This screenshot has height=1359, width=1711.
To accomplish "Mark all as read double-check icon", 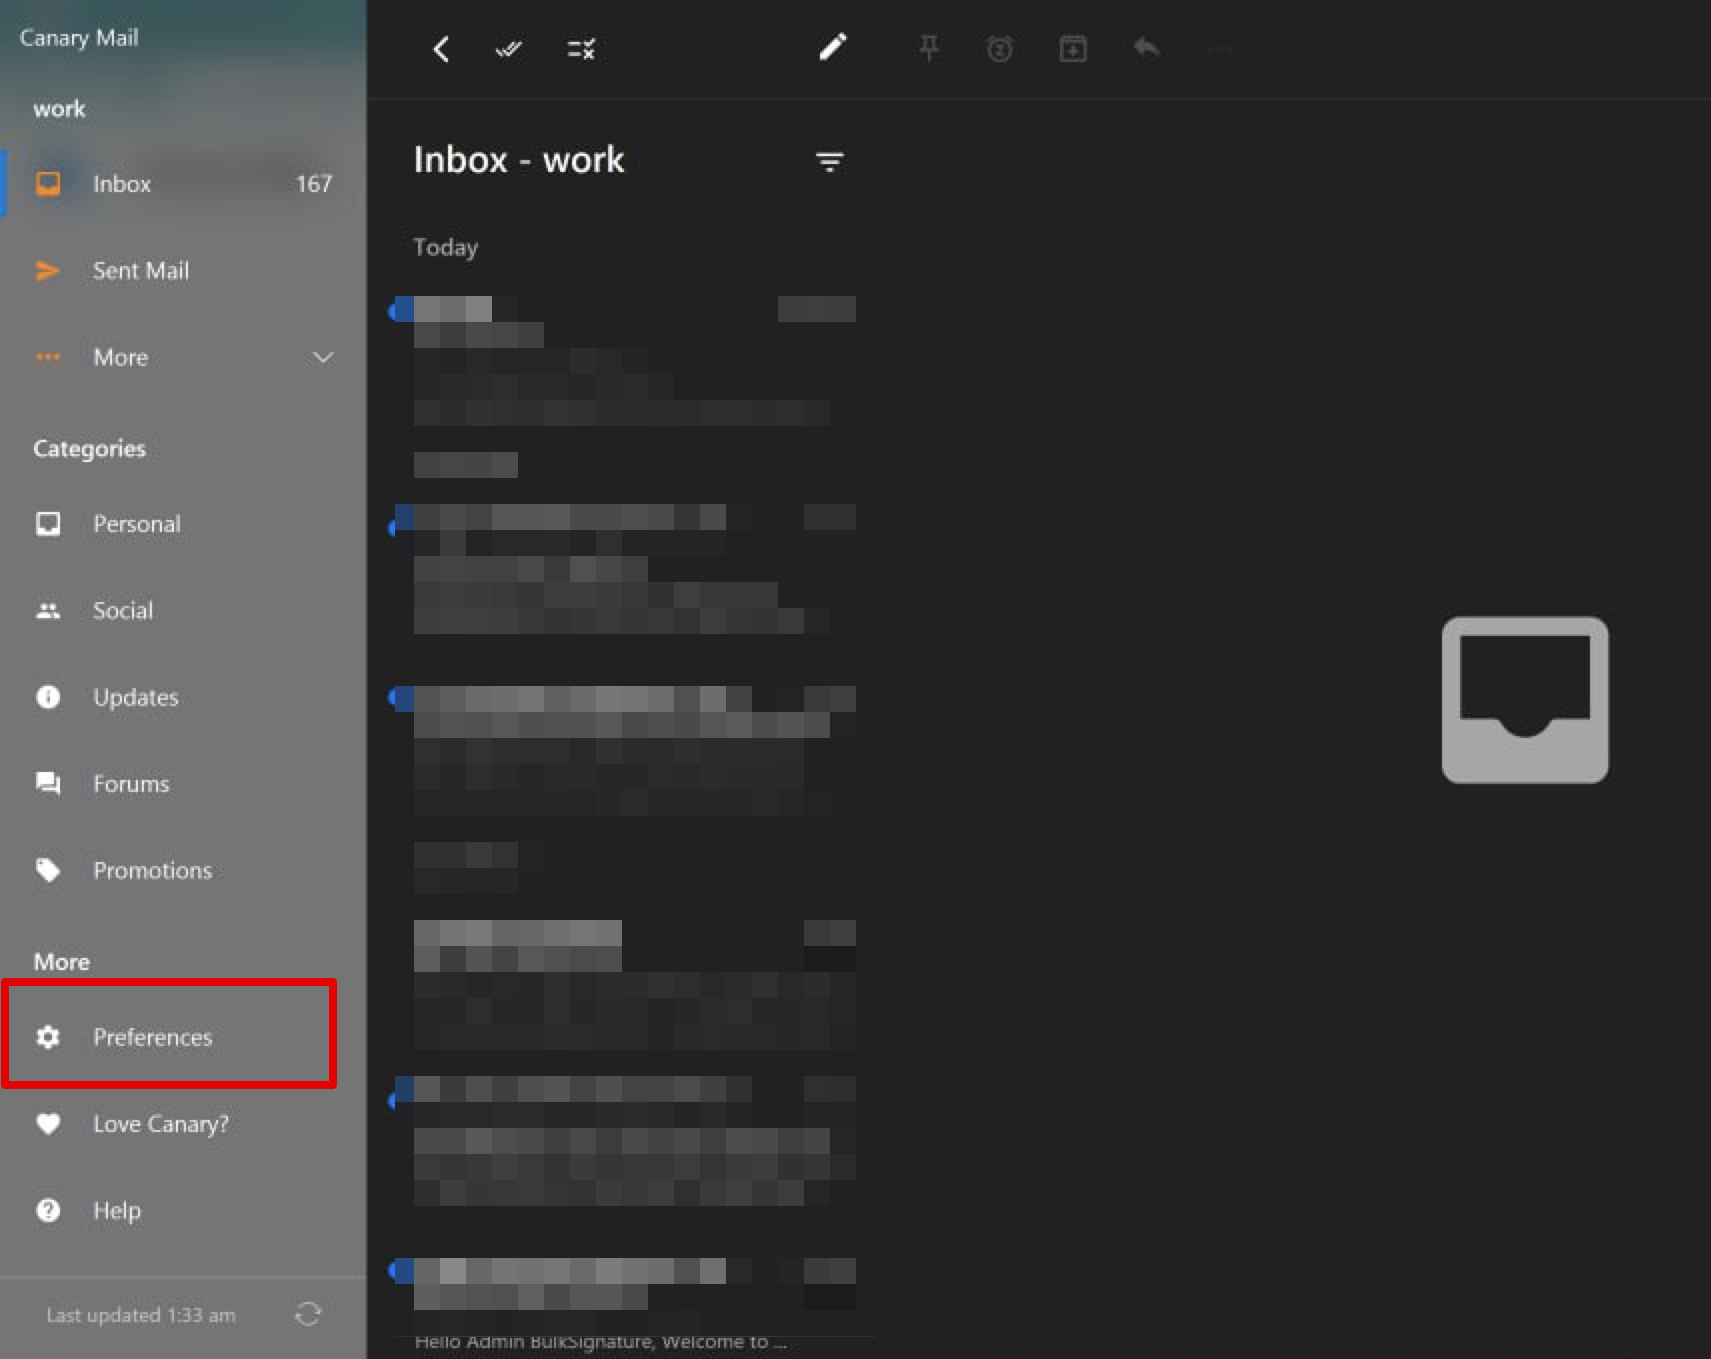I will [509, 49].
